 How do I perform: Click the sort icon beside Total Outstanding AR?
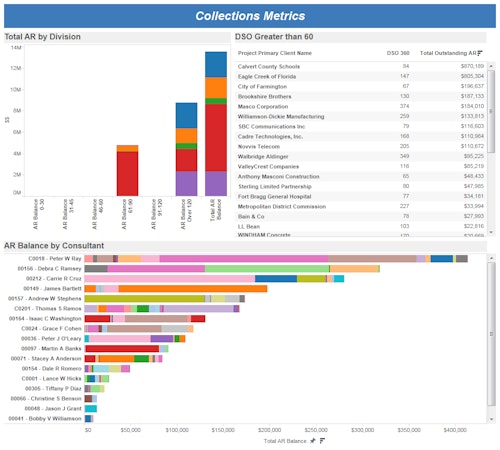click(480, 53)
